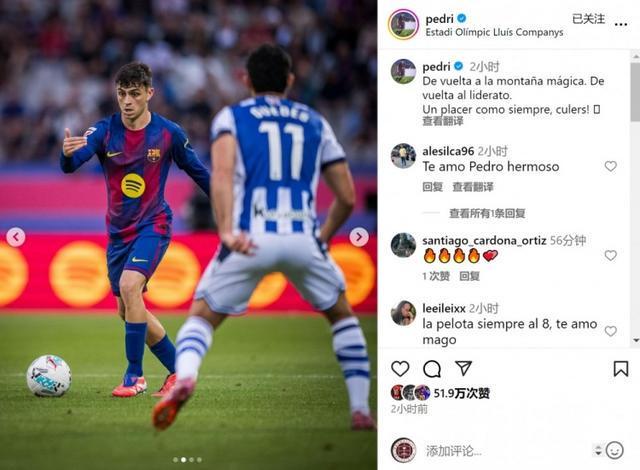The width and height of the screenshot is (640, 470).
Task: Like leeileixx's comment
Action: point(610,331)
